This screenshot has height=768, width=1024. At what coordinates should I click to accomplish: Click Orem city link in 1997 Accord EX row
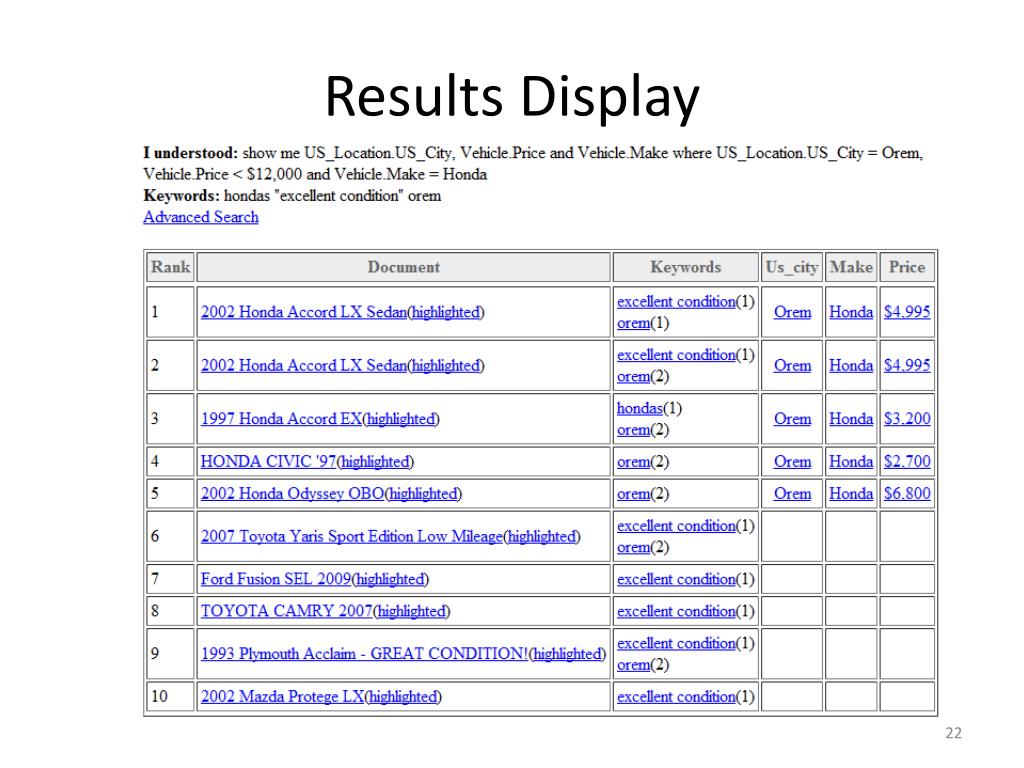pyautogui.click(x=792, y=419)
